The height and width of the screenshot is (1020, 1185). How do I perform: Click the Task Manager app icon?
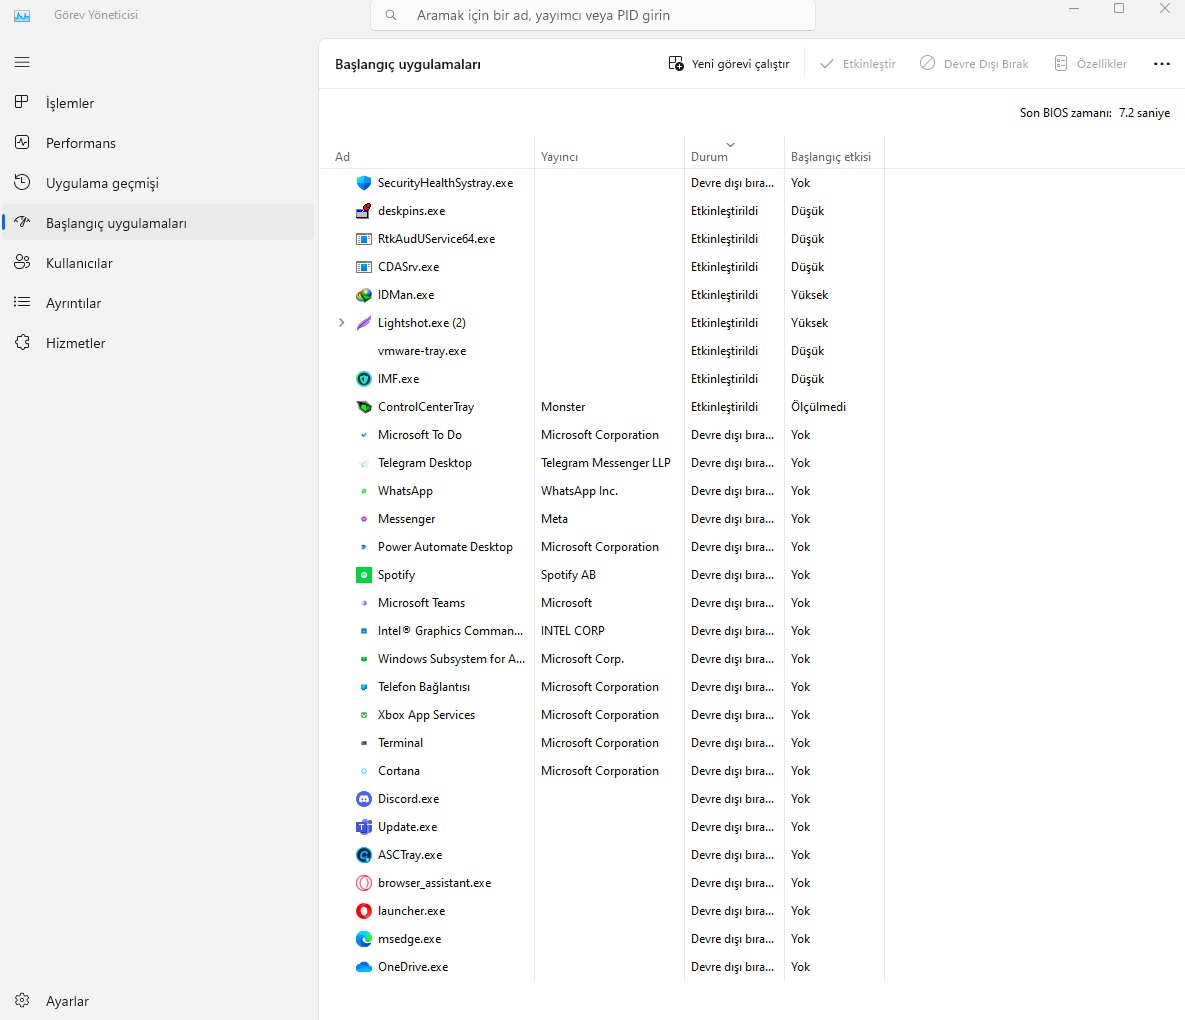point(22,15)
